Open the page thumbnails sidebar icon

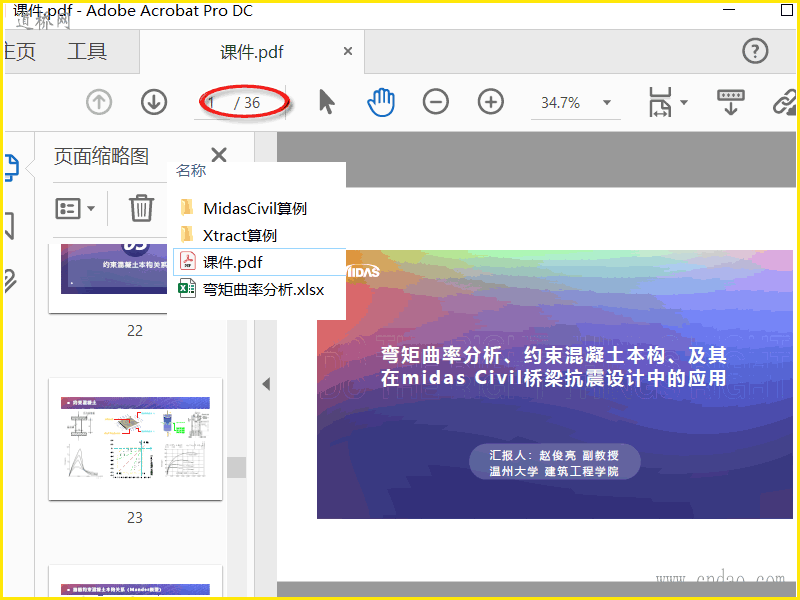pyautogui.click(x=11, y=168)
